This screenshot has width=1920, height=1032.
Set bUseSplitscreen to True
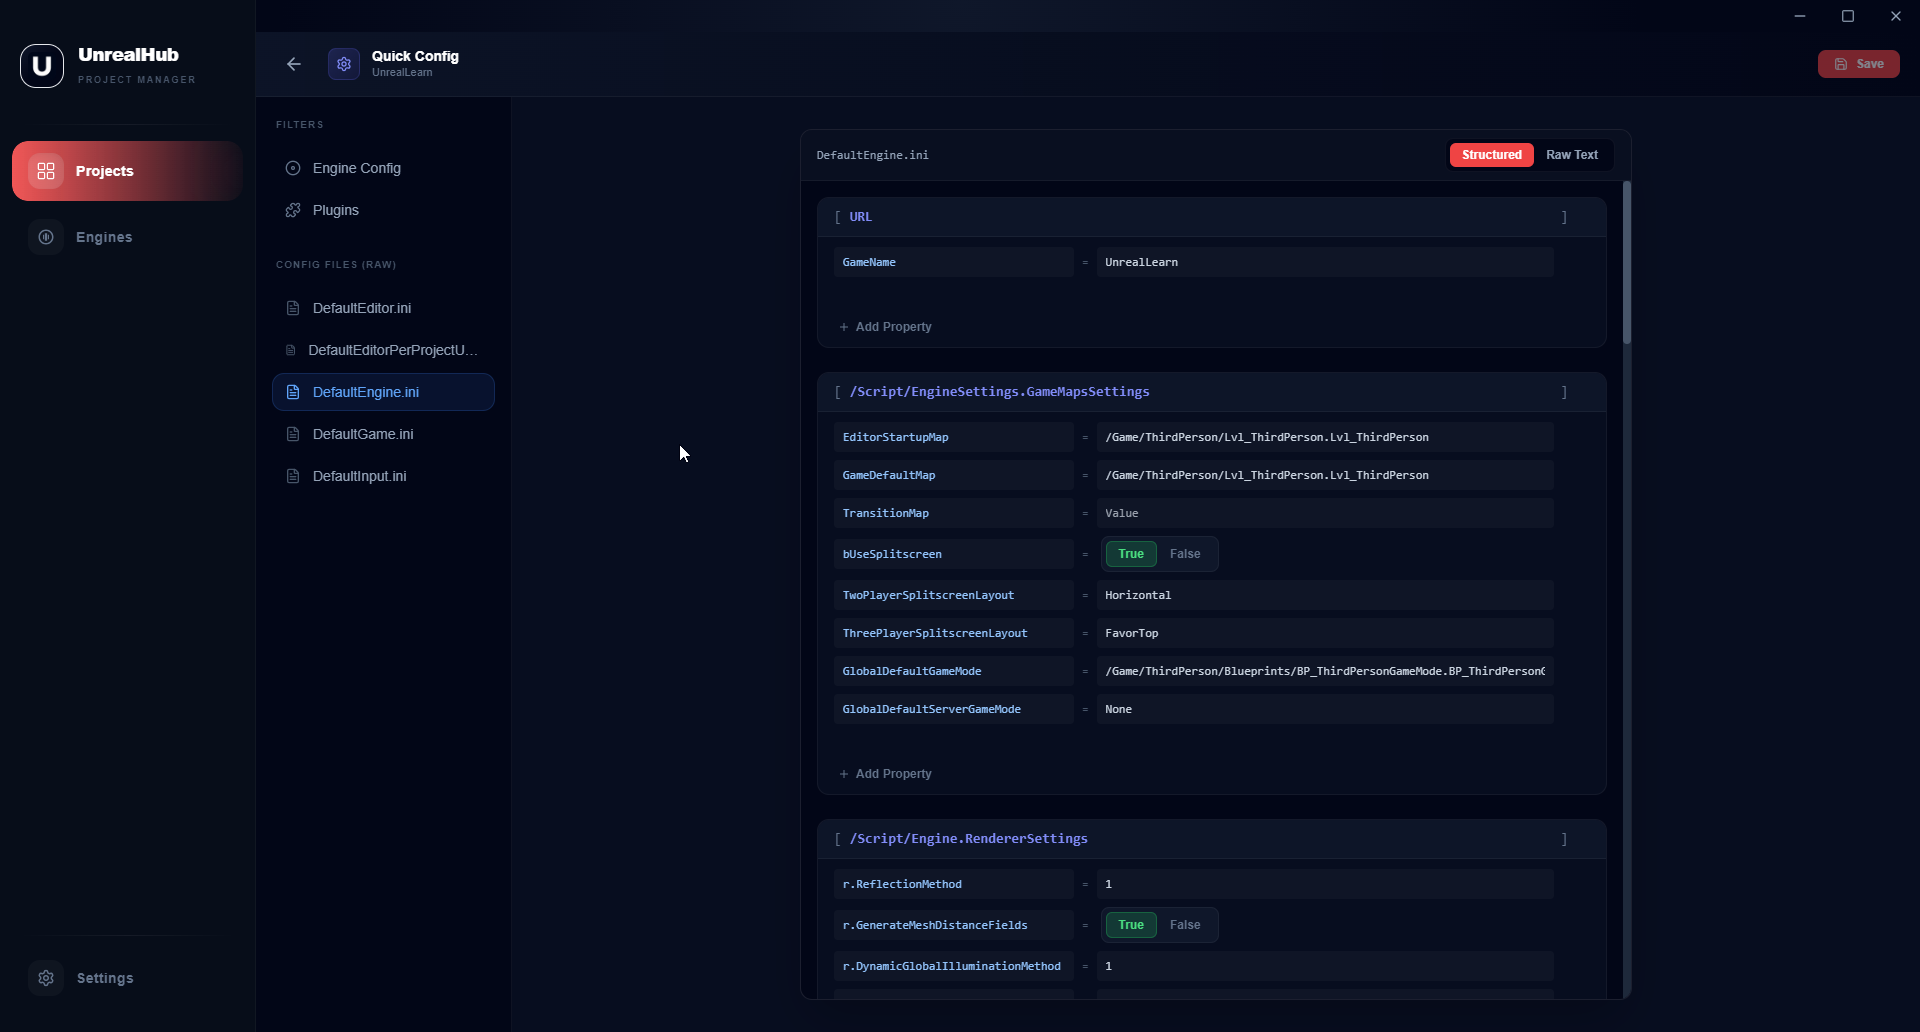pos(1131,554)
